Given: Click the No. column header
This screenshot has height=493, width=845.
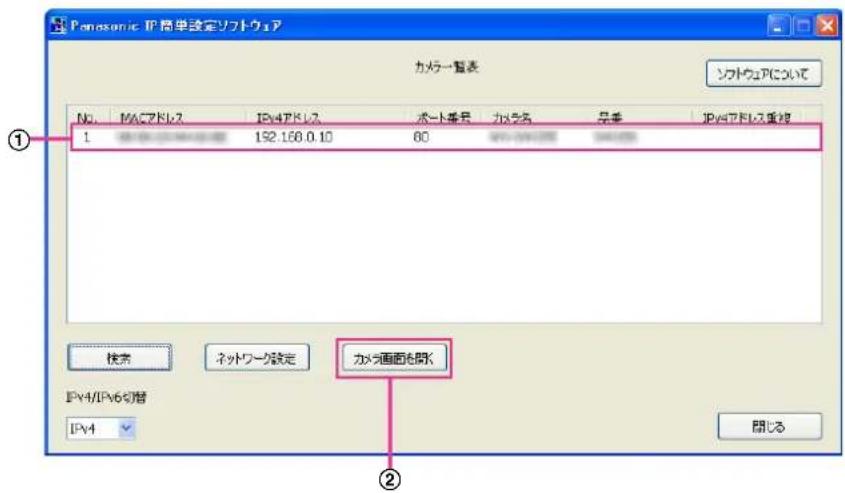Looking at the screenshot, I should coord(87,117).
